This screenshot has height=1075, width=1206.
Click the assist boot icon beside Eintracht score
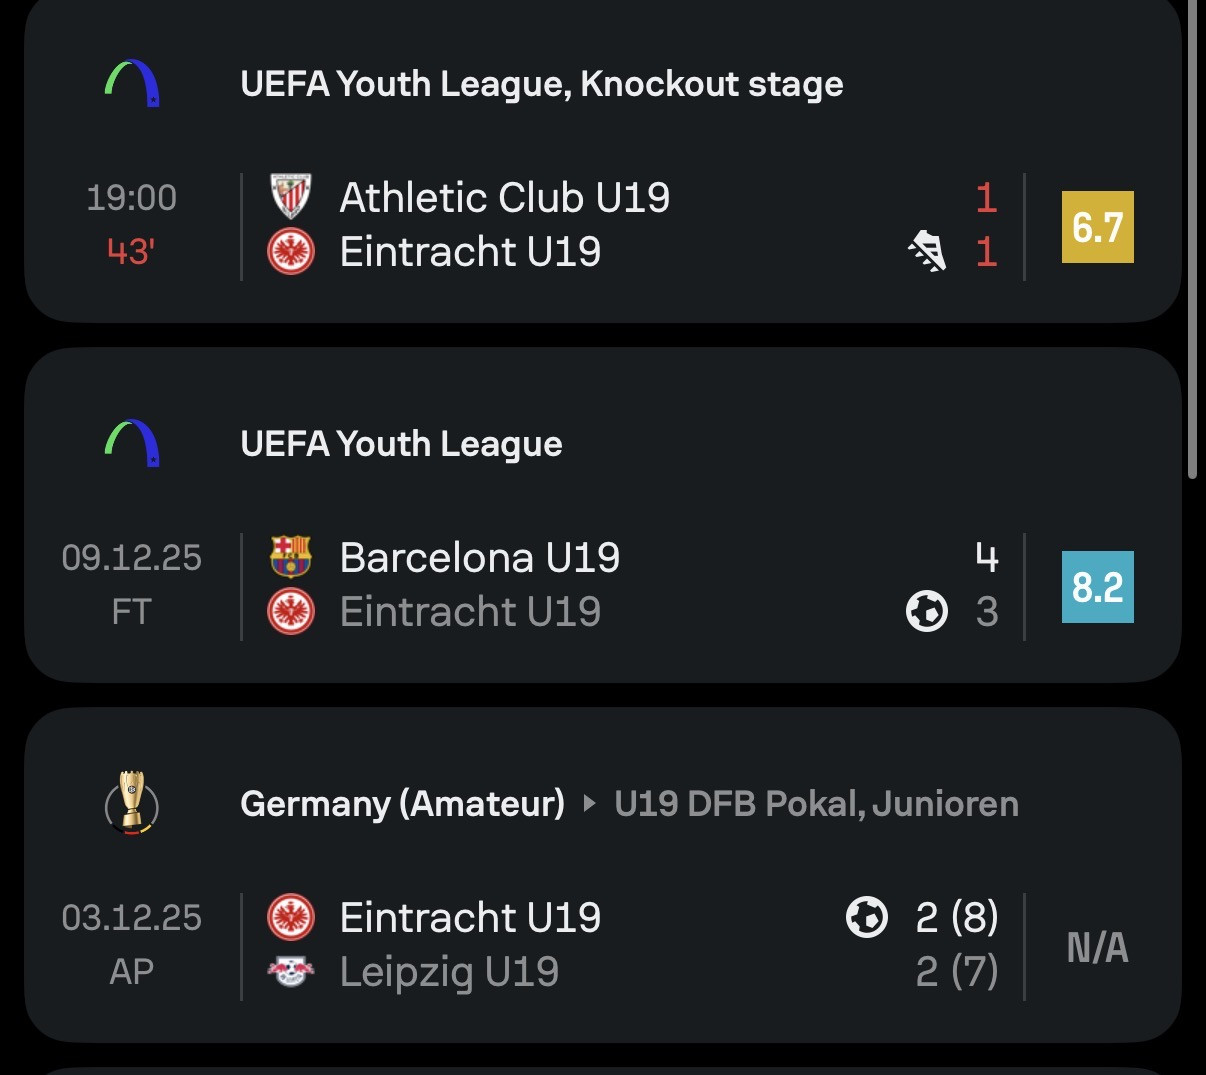[927, 251]
